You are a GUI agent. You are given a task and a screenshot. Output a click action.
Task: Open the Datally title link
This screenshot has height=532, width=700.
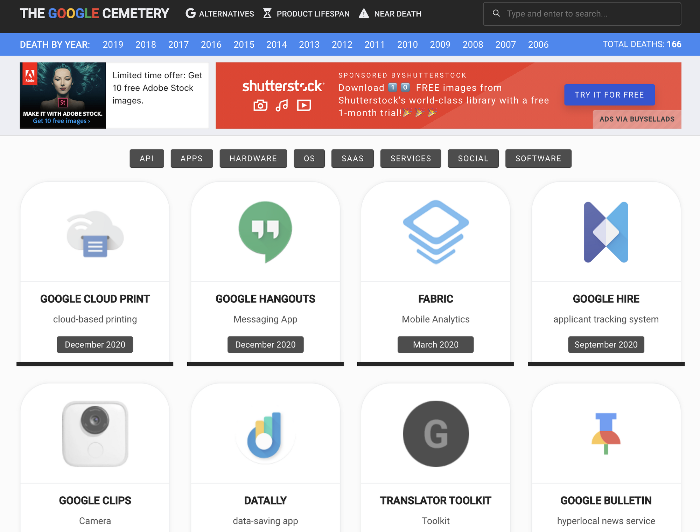pyautogui.click(x=265, y=501)
